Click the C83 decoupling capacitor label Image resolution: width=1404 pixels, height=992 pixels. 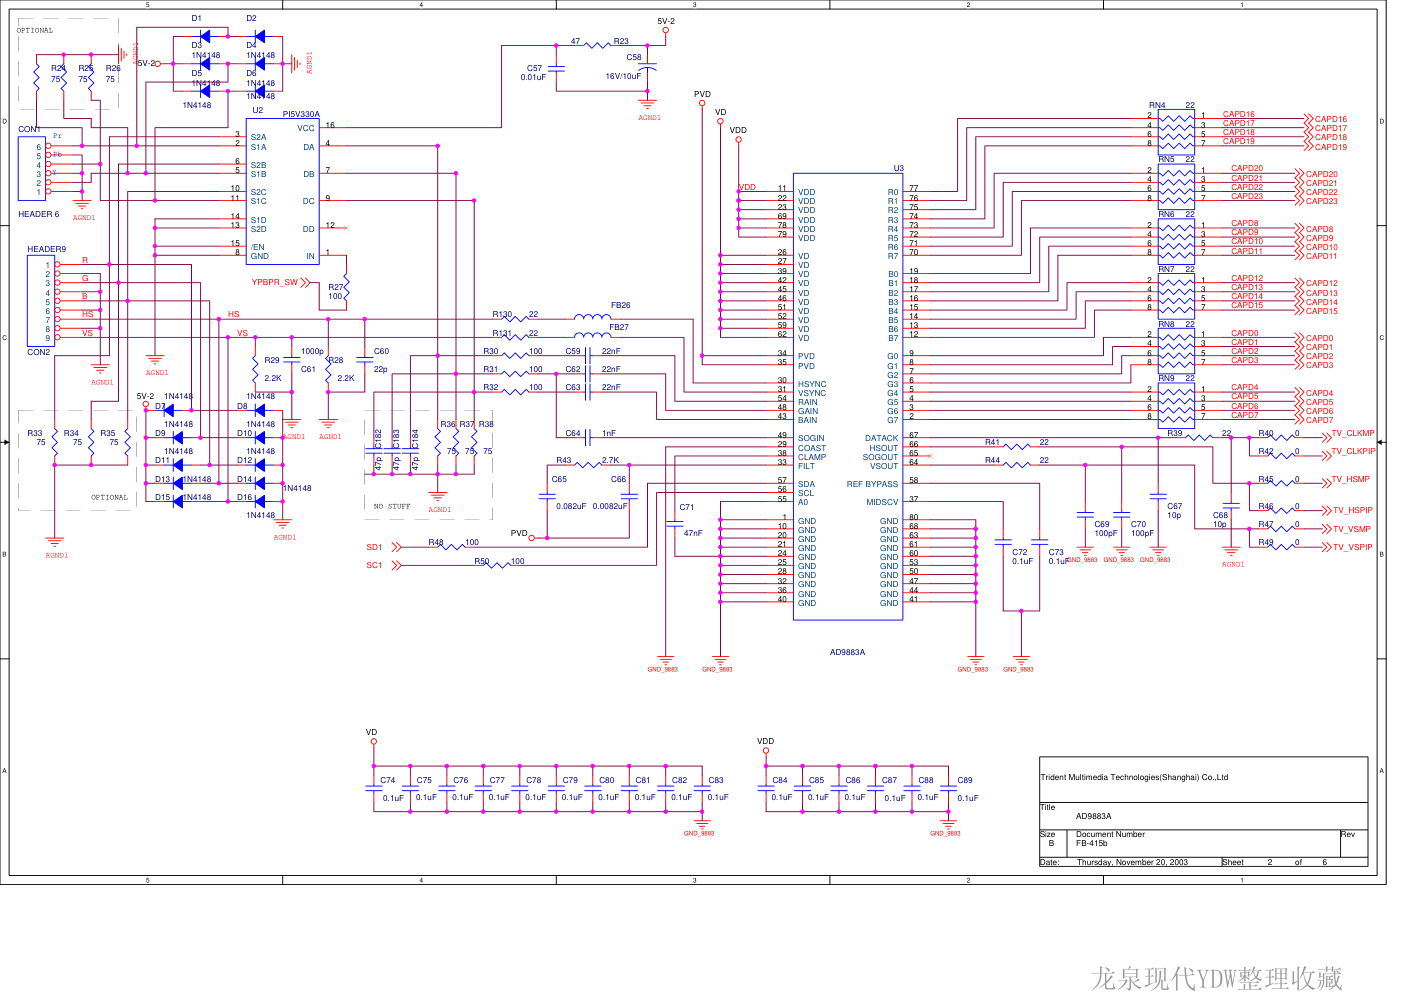click(716, 780)
